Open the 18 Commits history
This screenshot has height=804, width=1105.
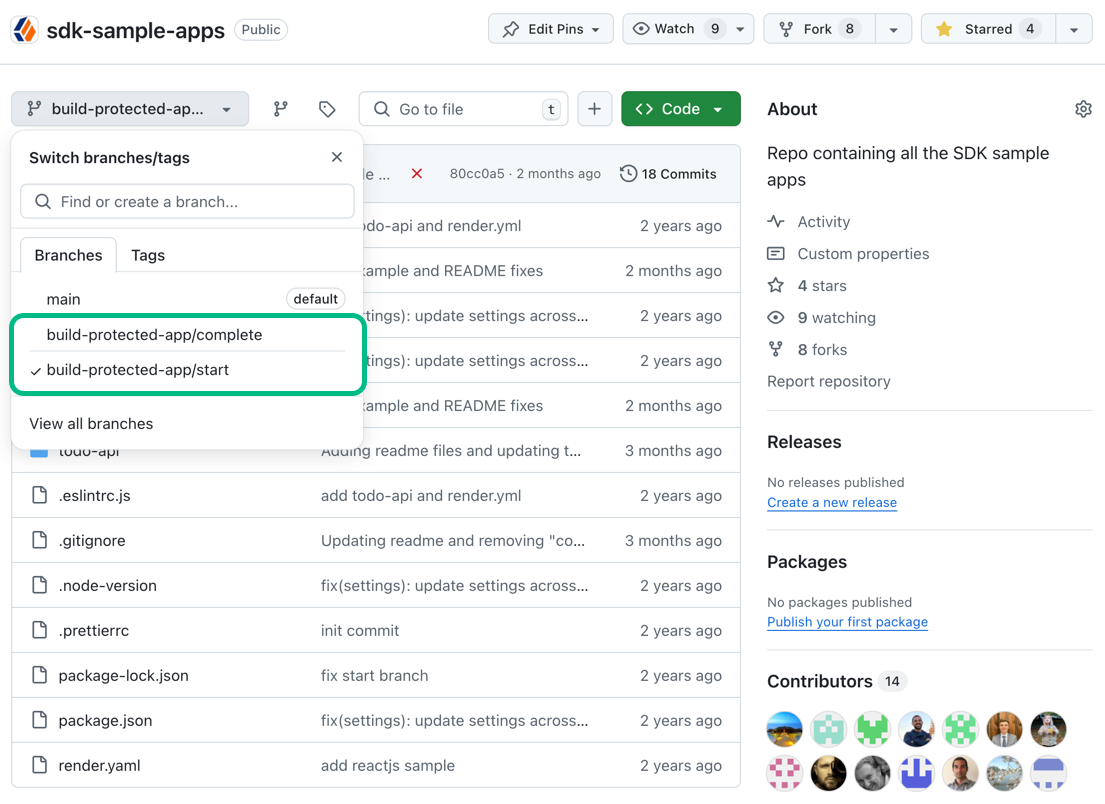click(668, 174)
